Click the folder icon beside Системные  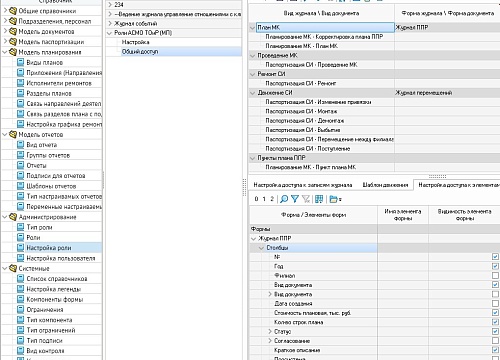[x=13, y=268]
